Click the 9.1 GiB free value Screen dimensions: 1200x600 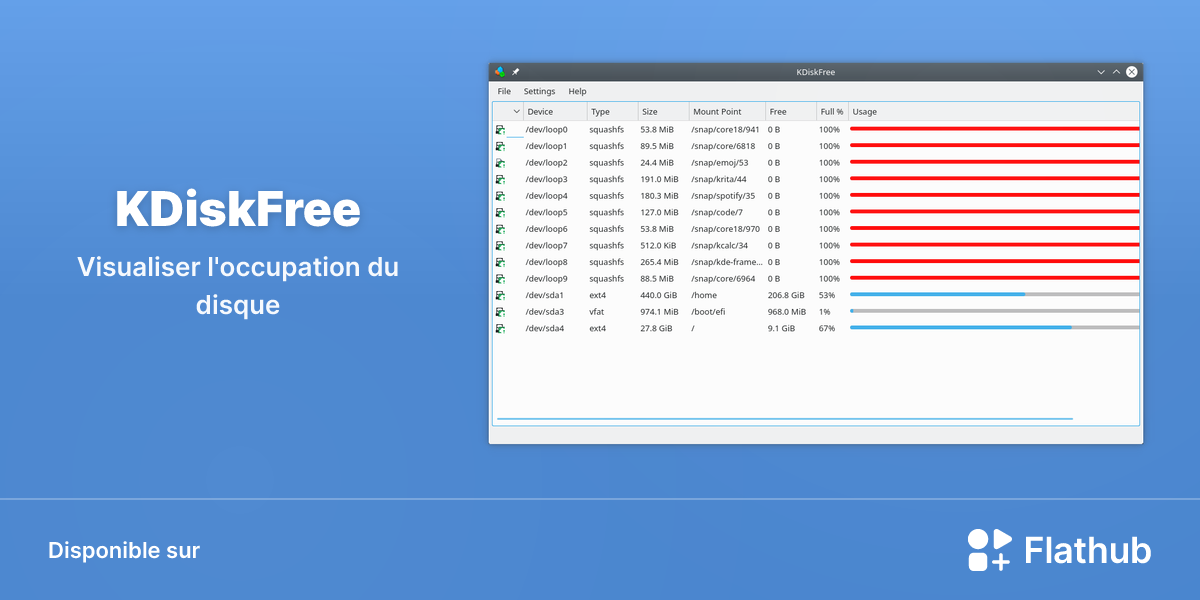[x=782, y=328]
